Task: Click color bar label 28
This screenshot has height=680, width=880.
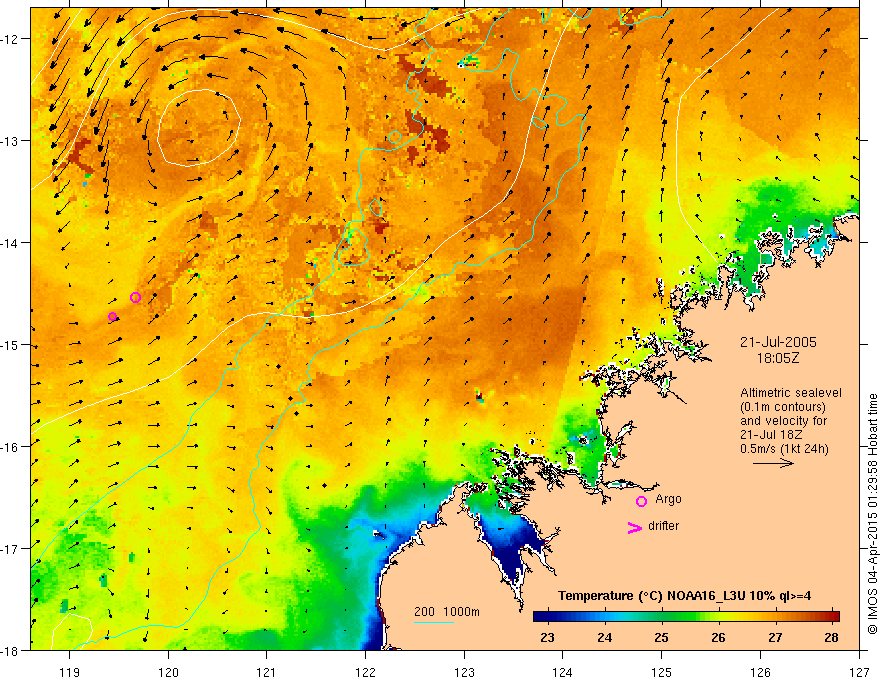Action: (x=832, y=637)
